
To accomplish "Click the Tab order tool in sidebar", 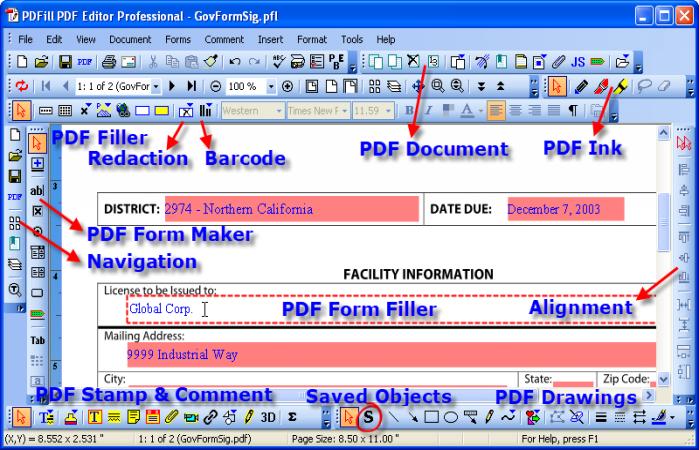I will (x=37, y=340).
